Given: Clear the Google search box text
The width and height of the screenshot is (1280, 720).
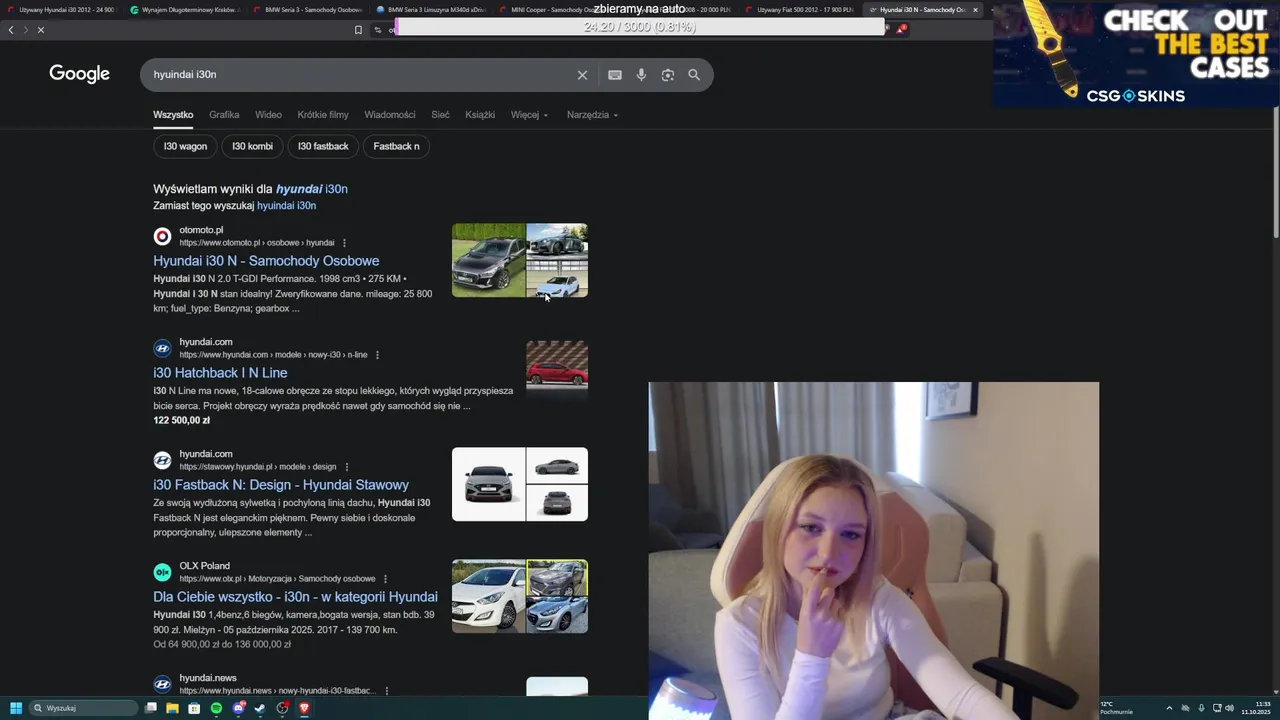Looking at the screenshot, I should pos(582,75).
